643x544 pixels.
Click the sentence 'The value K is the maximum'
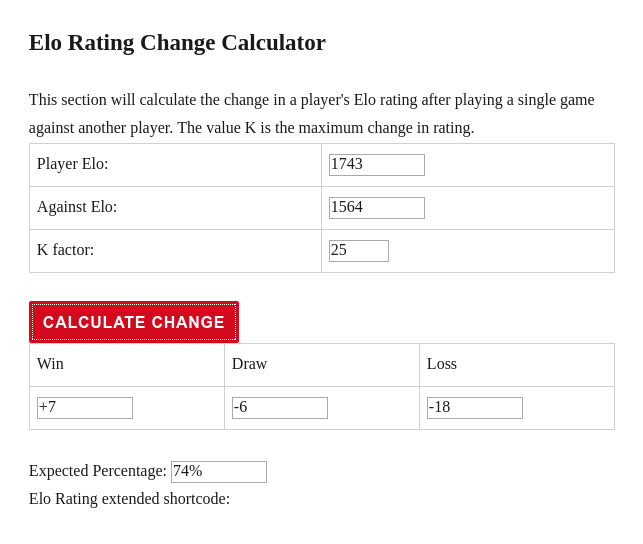326,128
